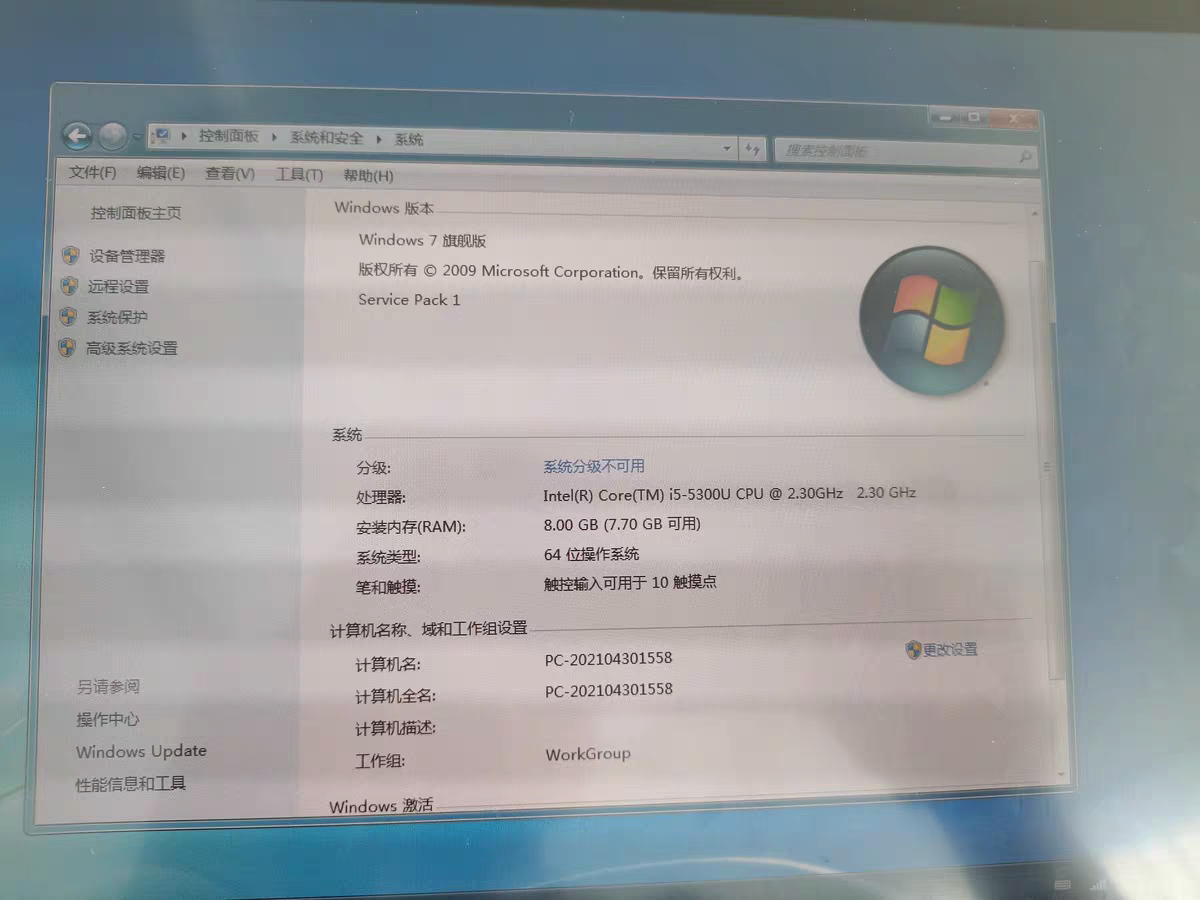Select the 8.00 GB RAM value

click(x=622, y=524)
